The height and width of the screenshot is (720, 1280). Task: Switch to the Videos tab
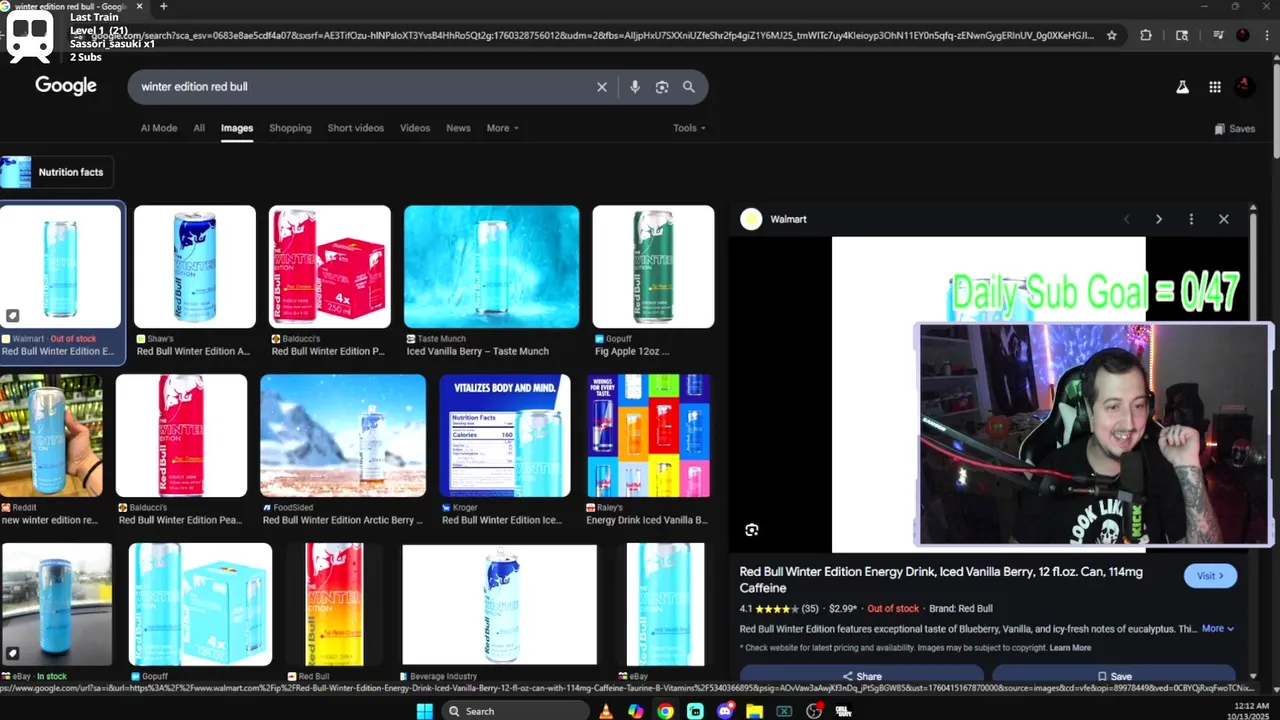point(415,128)
